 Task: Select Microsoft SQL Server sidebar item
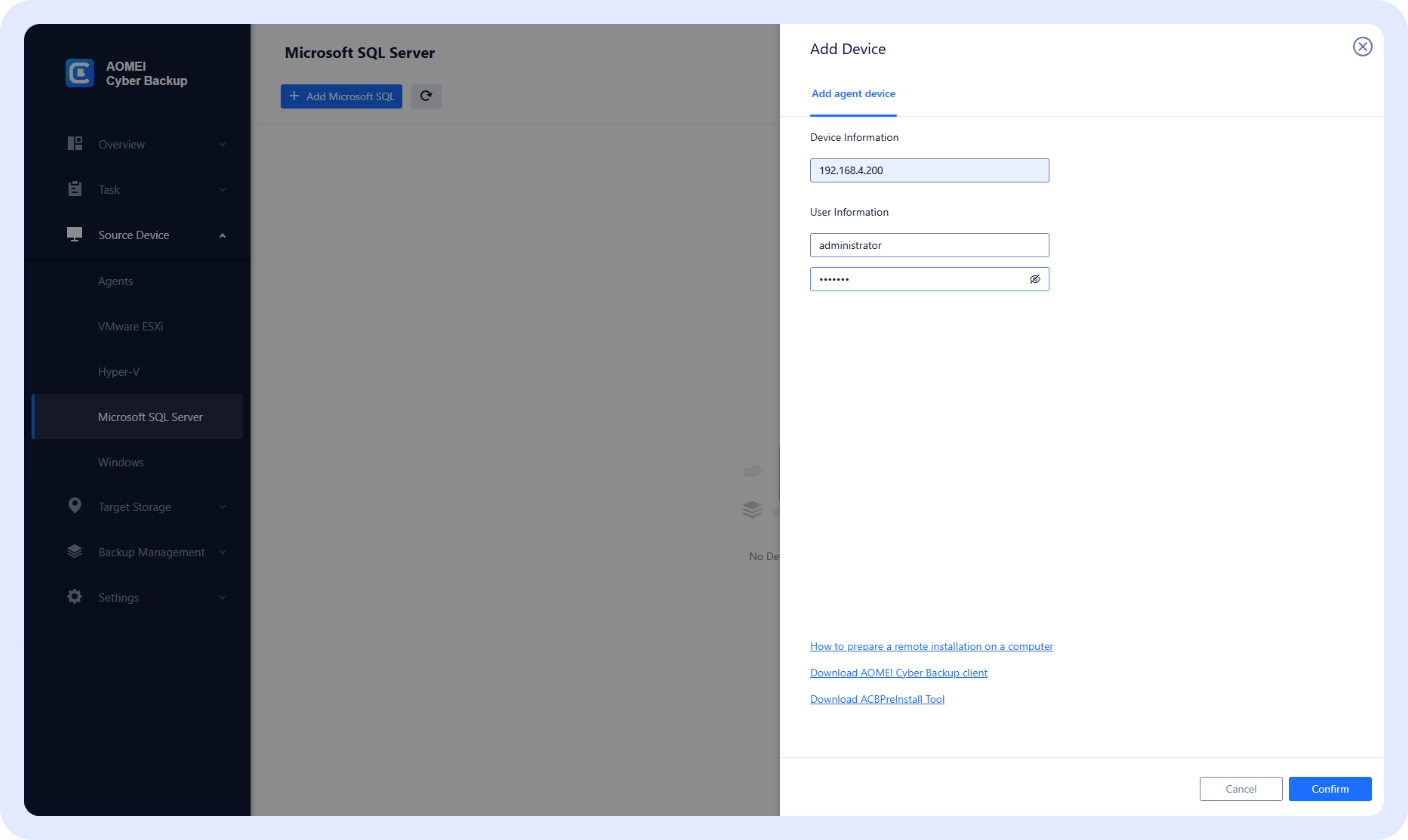click(137, 417)
